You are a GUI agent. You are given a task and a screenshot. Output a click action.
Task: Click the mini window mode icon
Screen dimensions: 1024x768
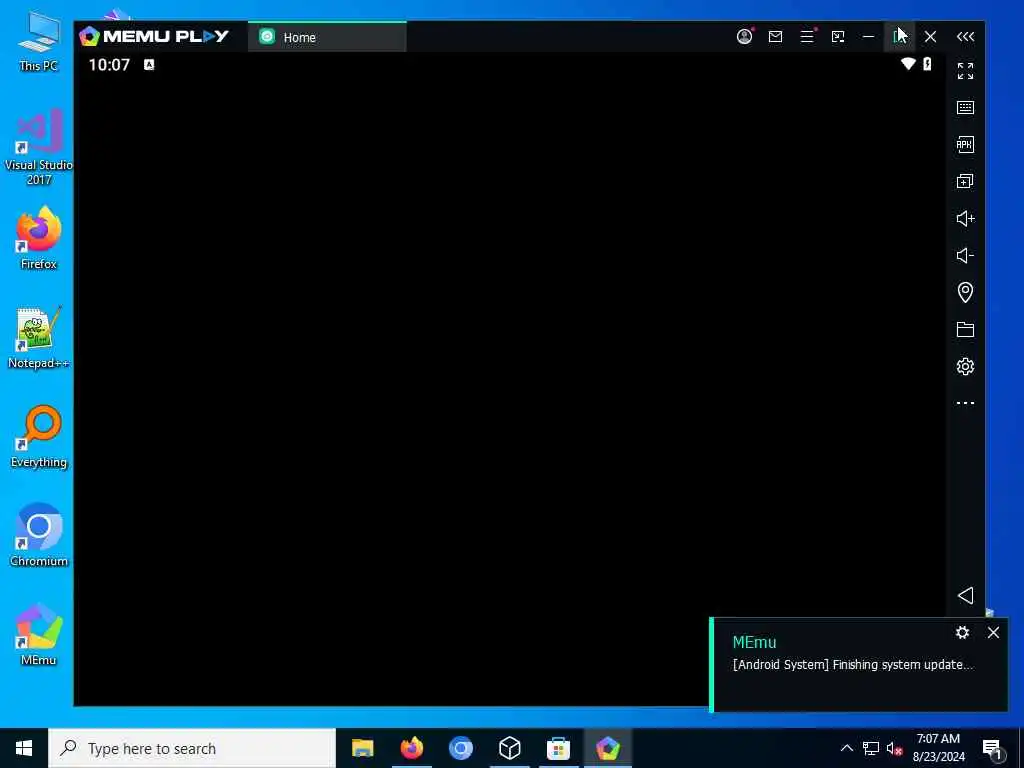(838, 37)
